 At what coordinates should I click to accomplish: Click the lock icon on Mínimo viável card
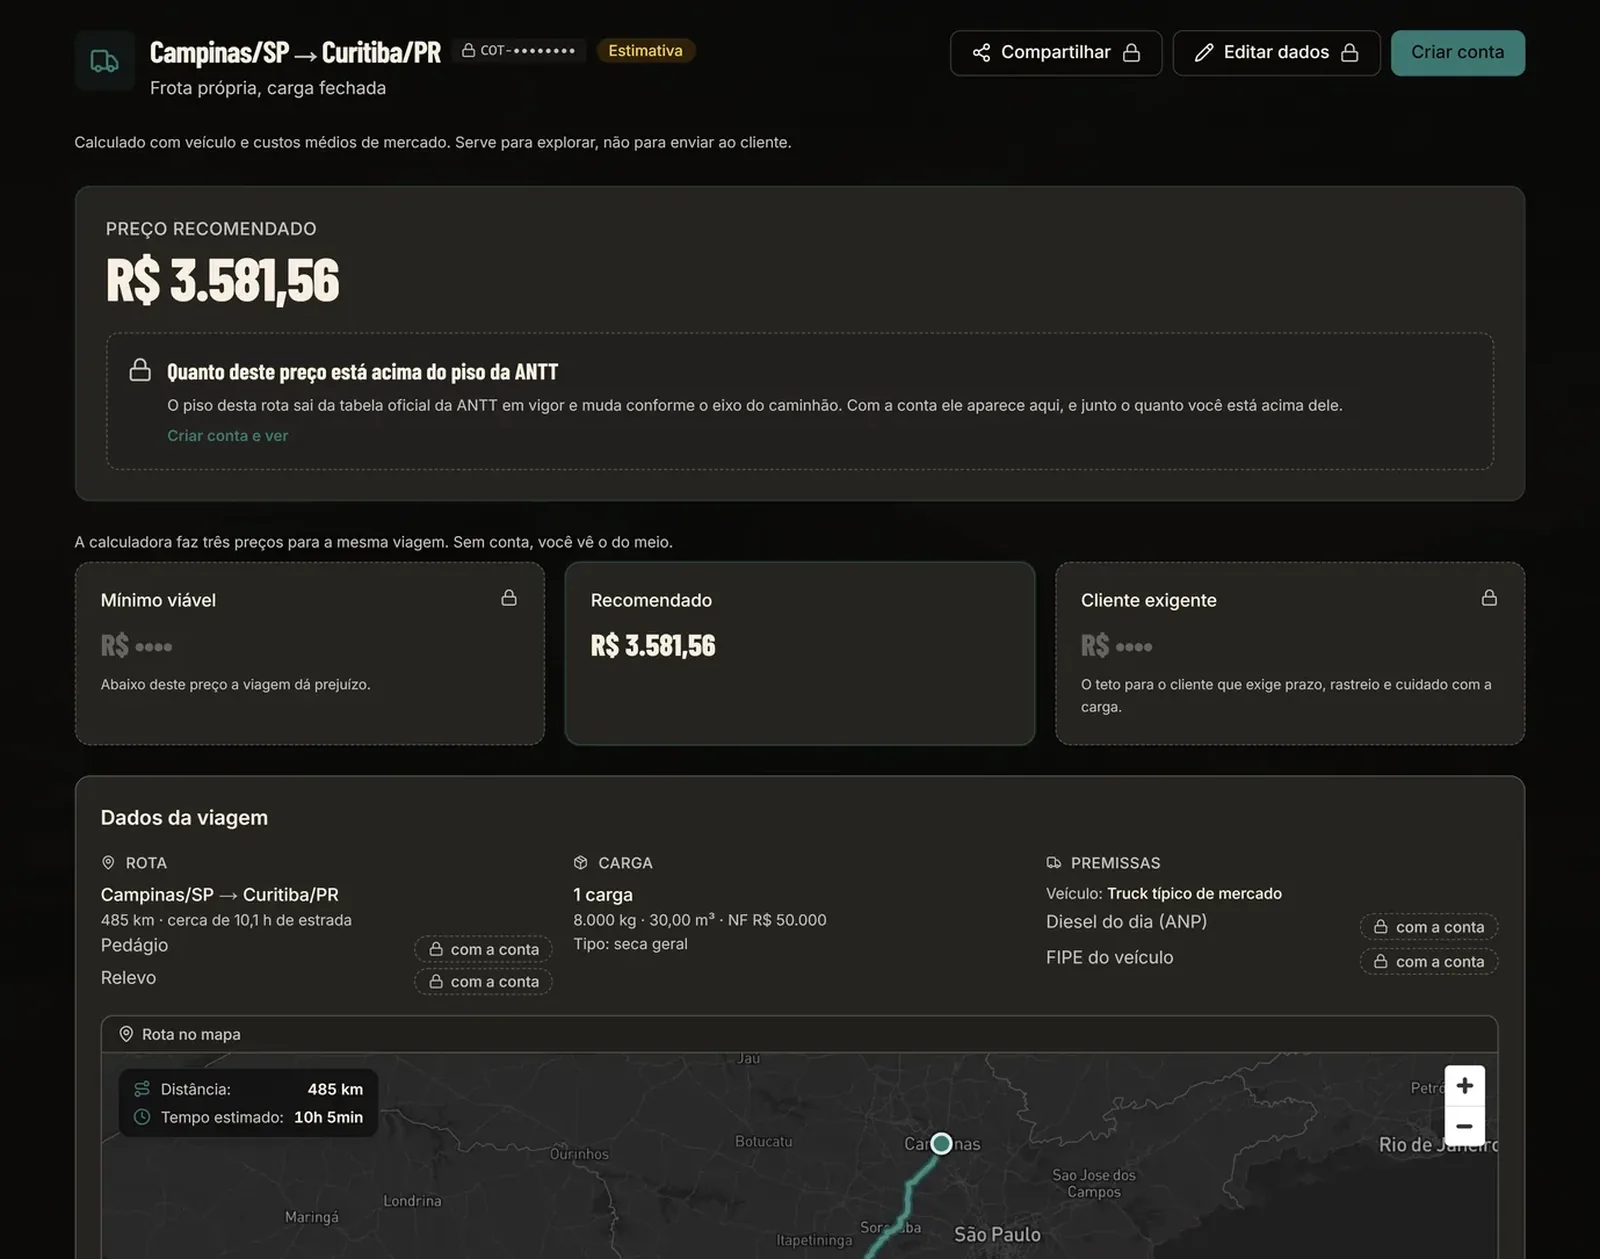point(509,598)
